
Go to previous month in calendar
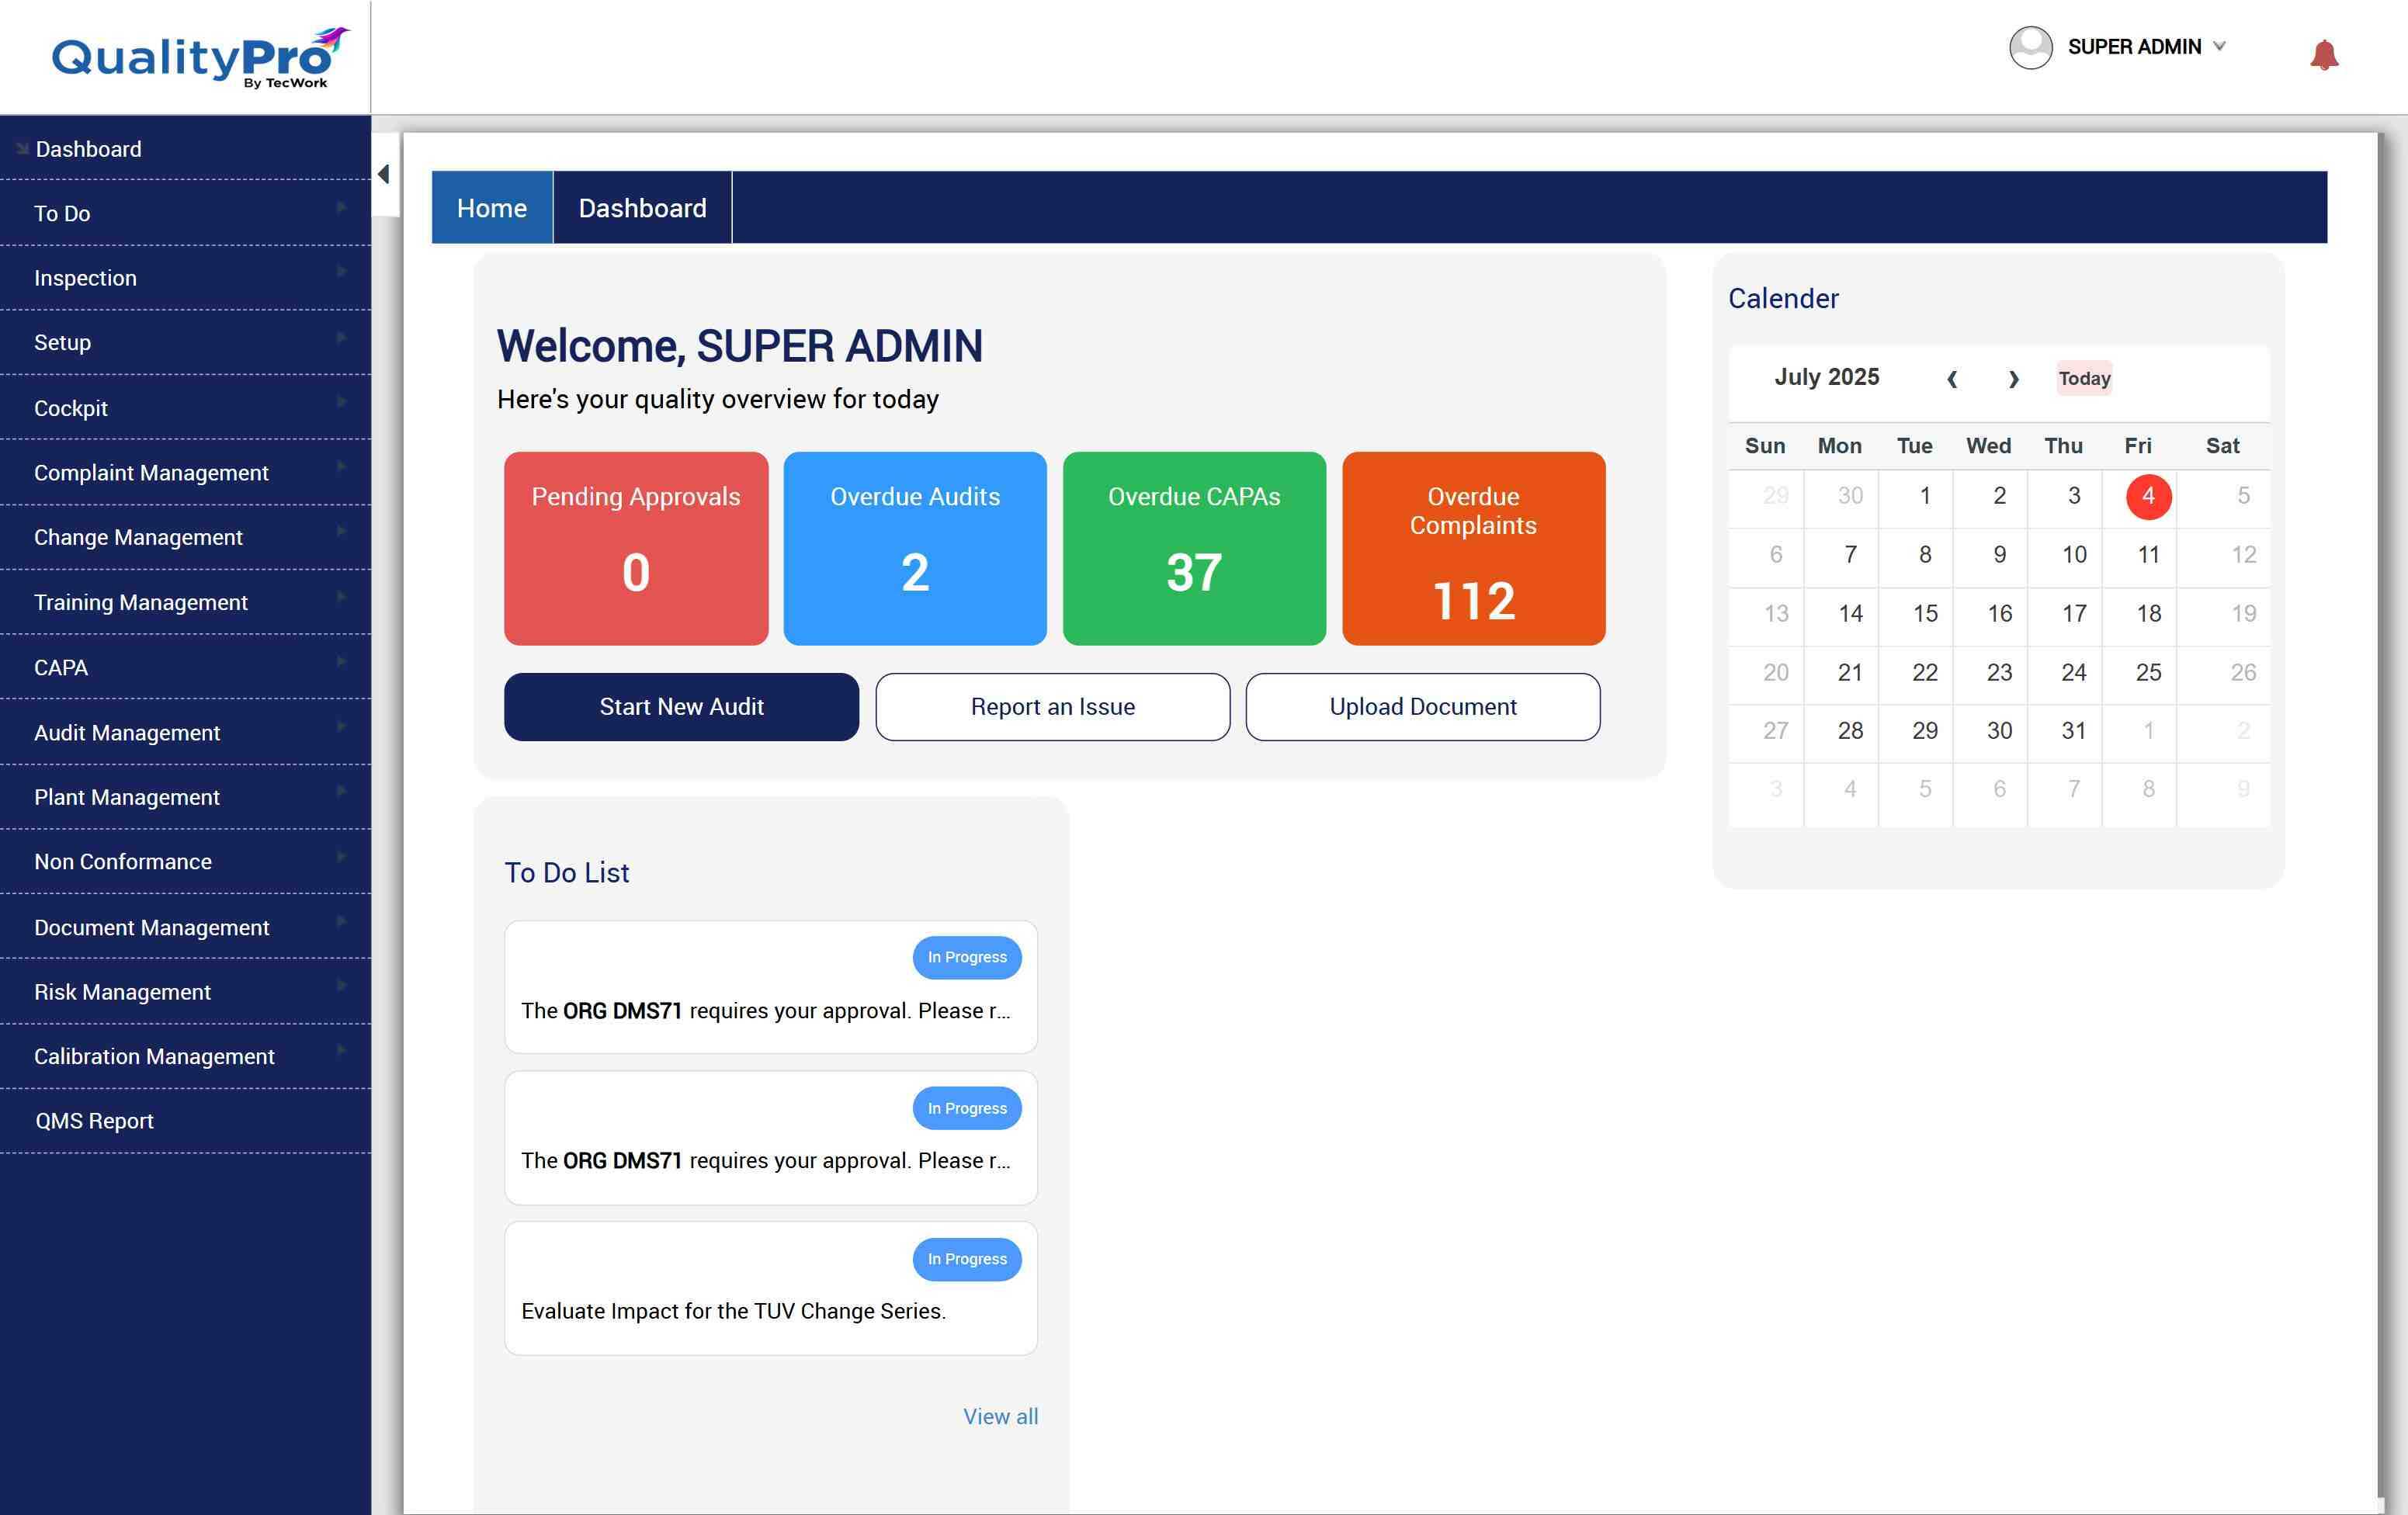click(x=1952, y=379)
